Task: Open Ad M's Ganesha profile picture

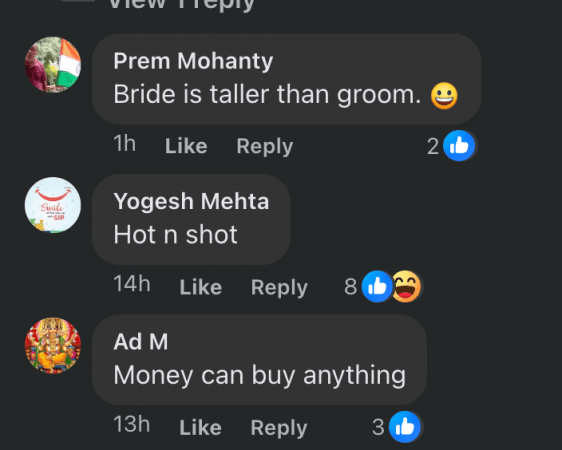Action: coord(53,346)
